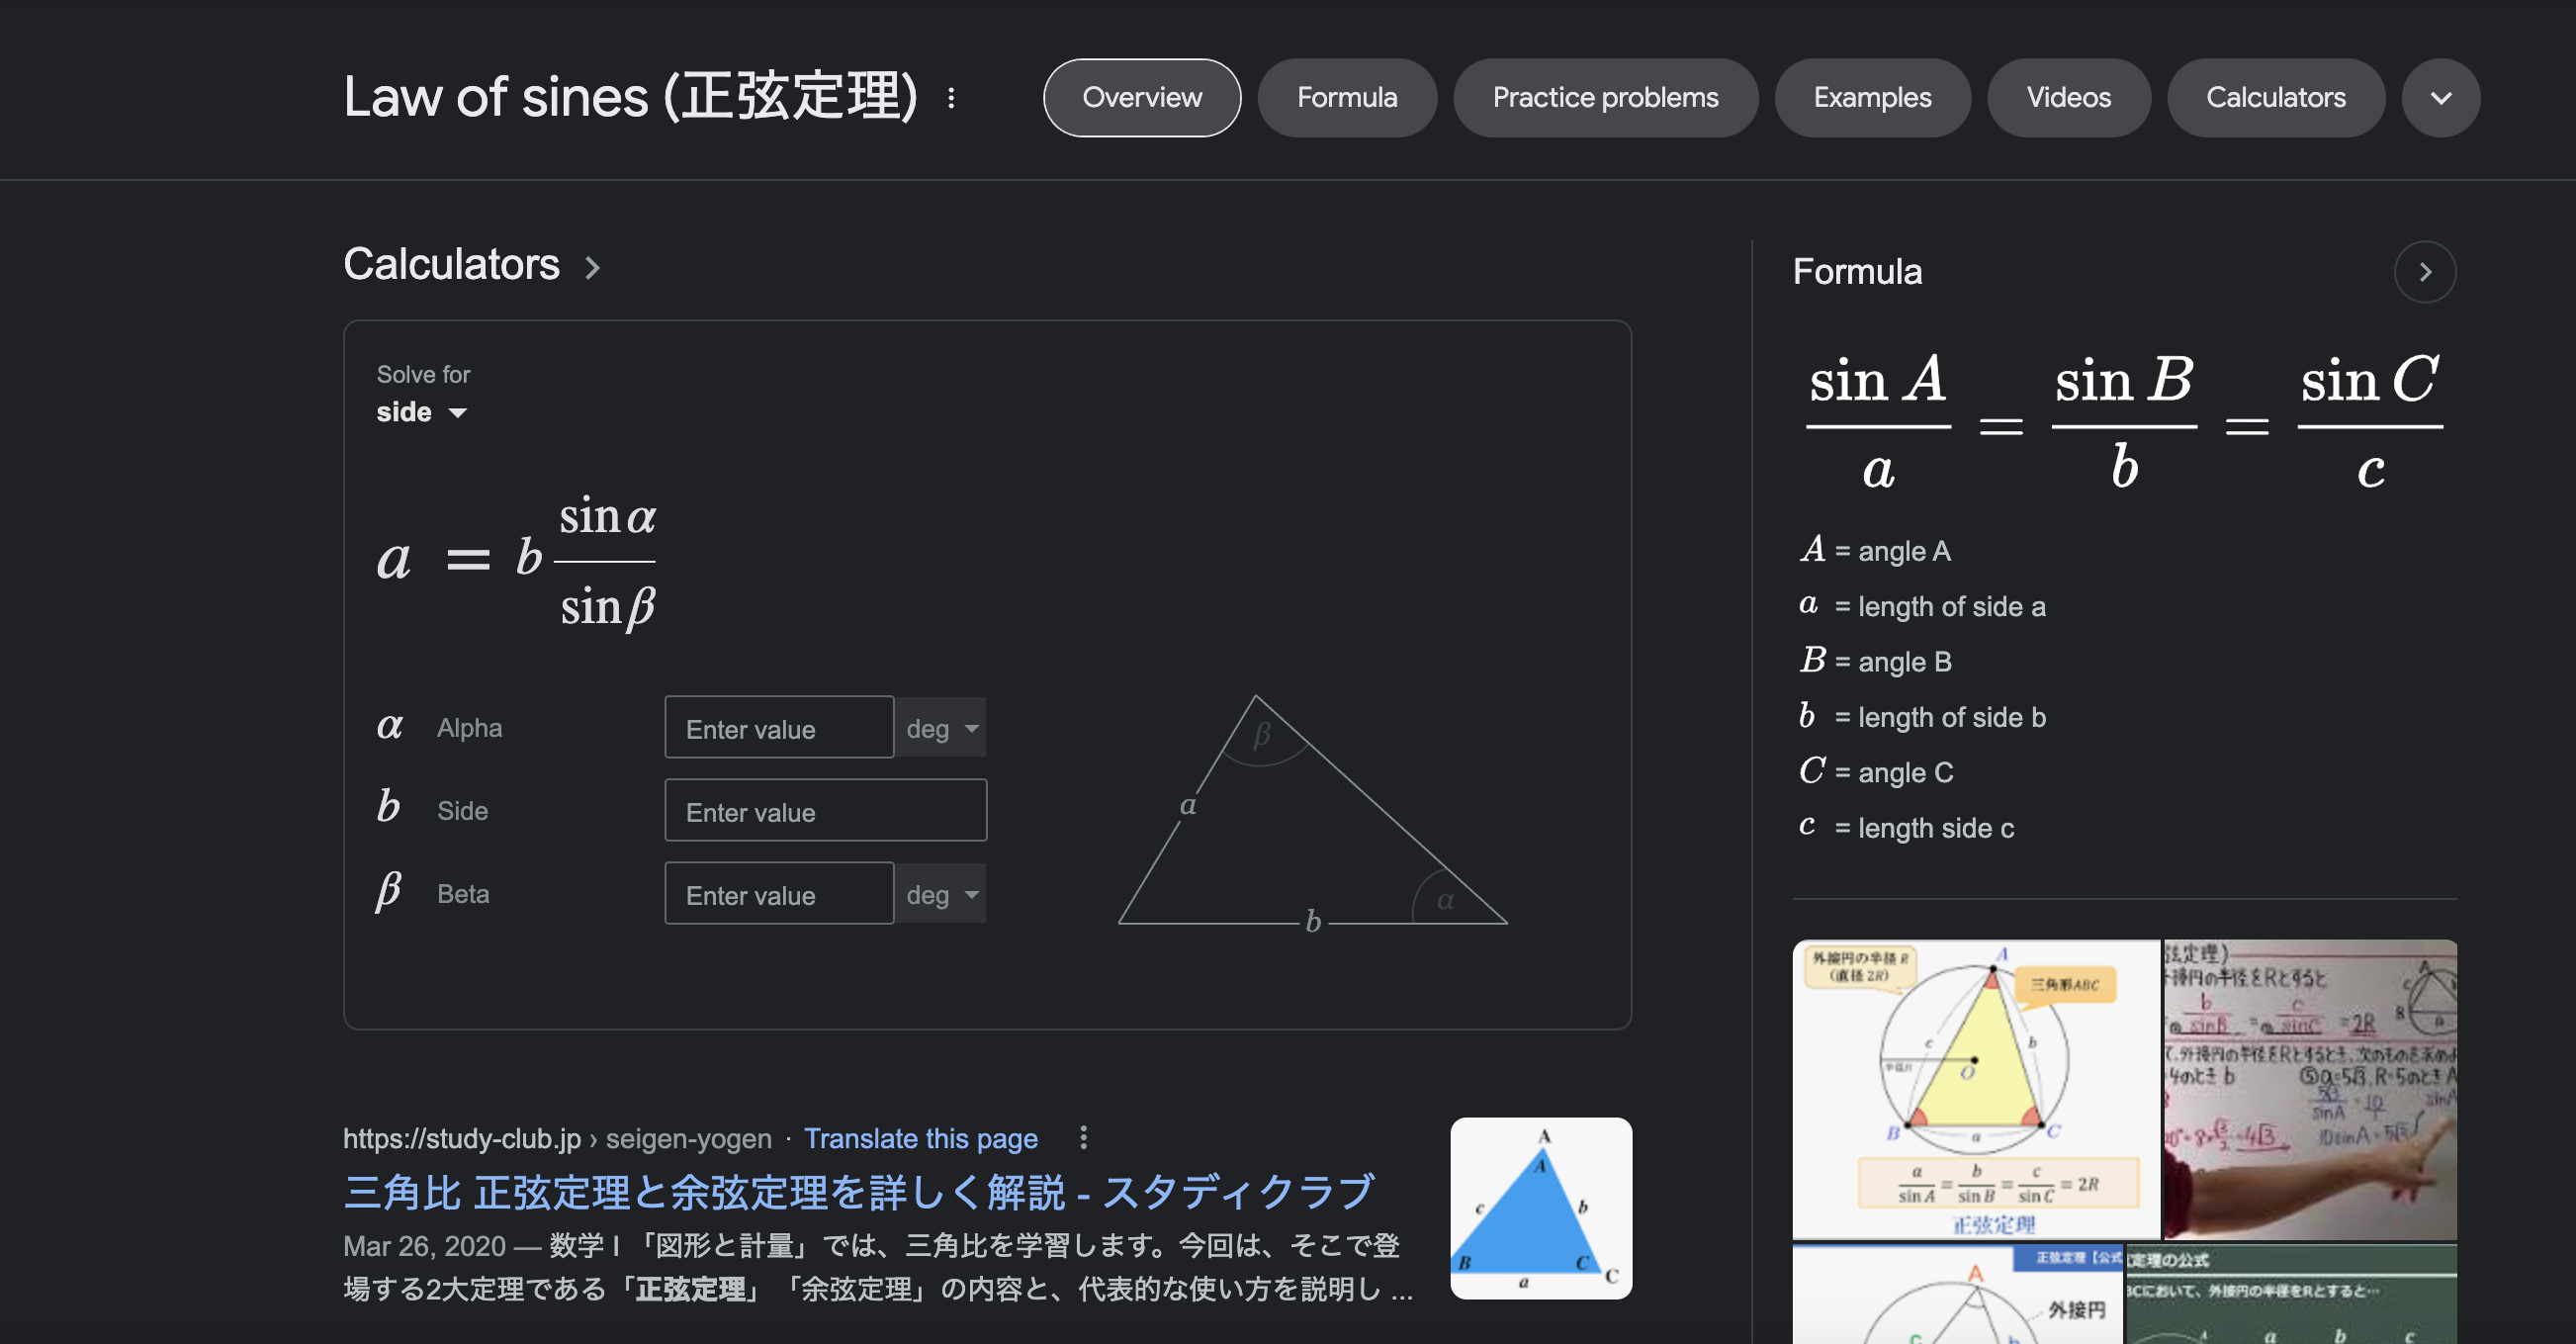This screenshot has width=2576, height=1344.
Task: Click the 'Alpha' variable label
Action: pyautogui.click(x=469, y=728)
